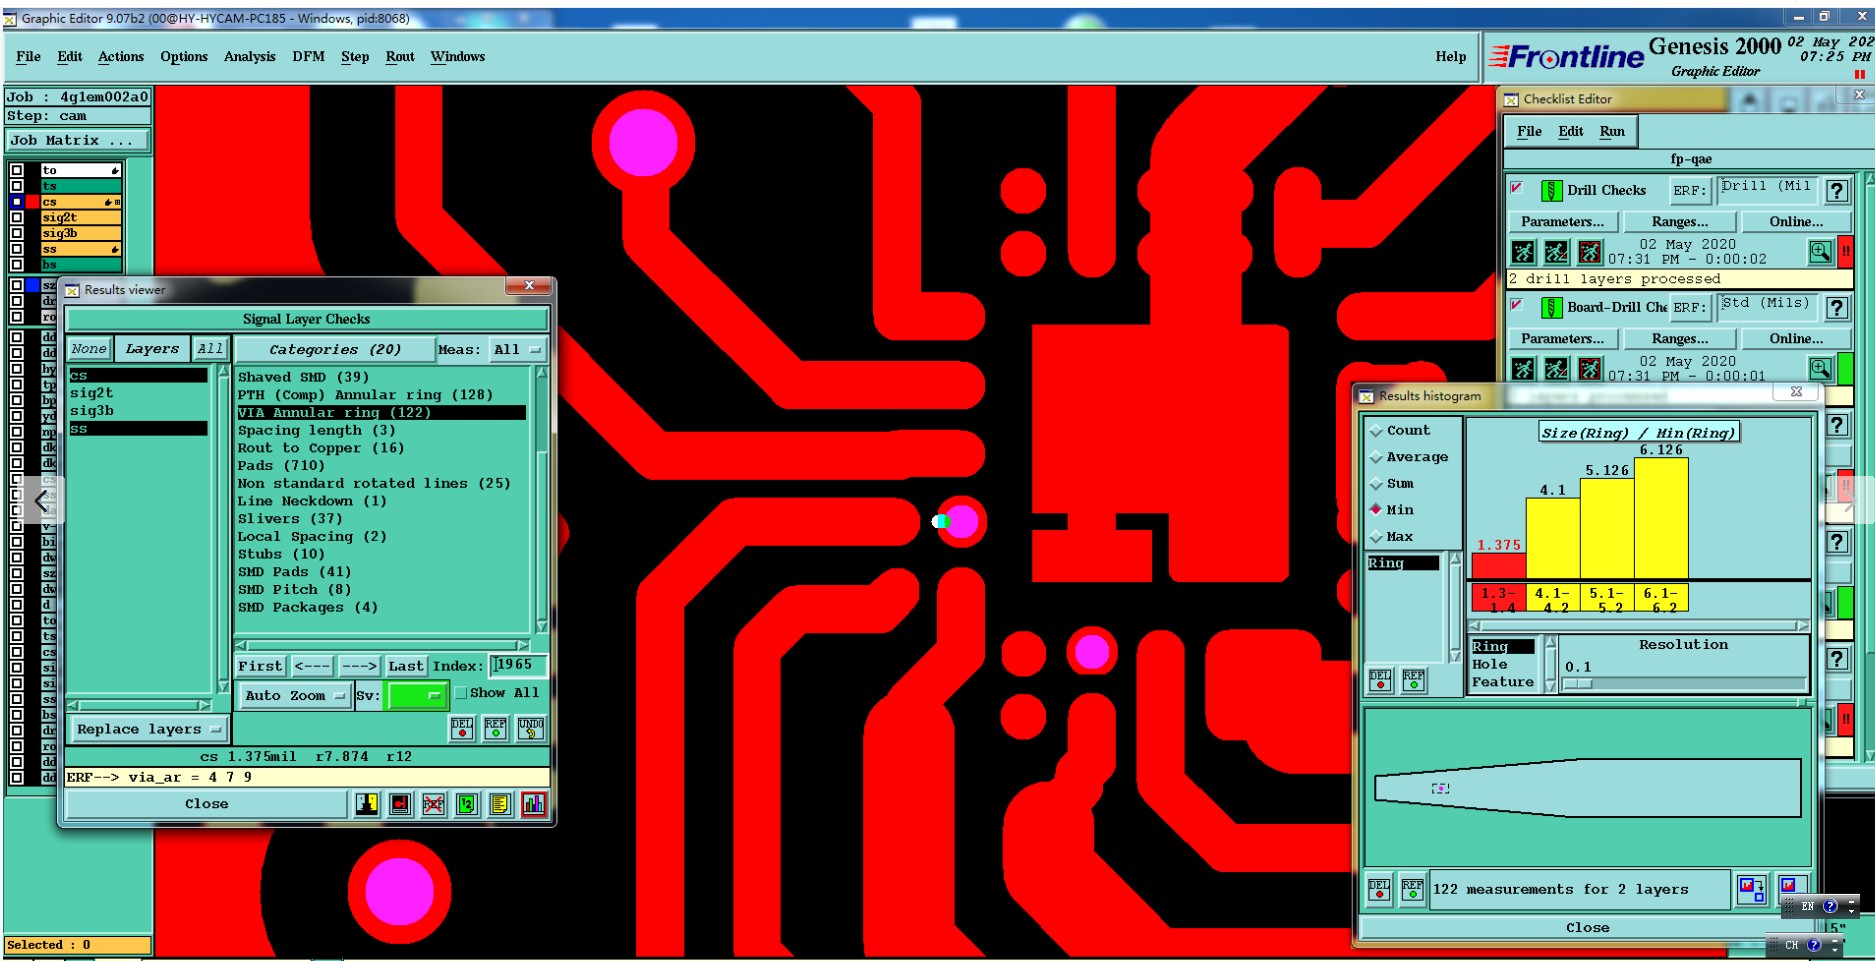The width and height of the screenshot is (1875, 961).
Task: Click the Last button in Results viewer
Action: tap(406, 666)
